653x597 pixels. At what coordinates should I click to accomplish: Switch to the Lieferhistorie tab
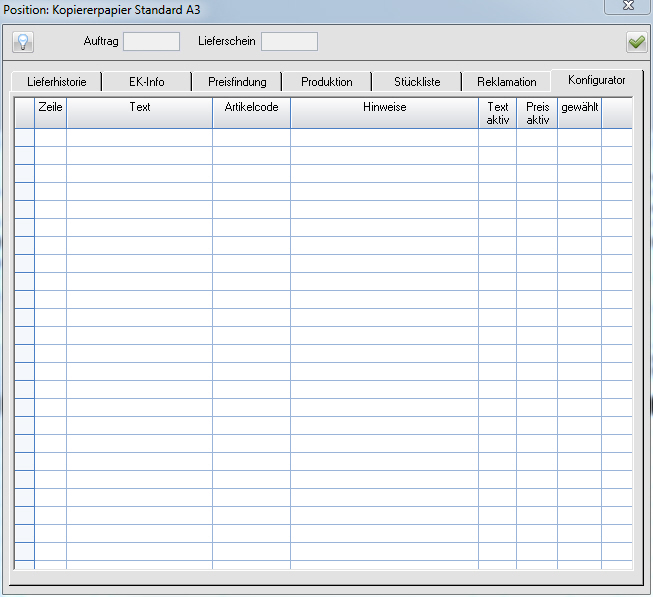pos(57,82)
